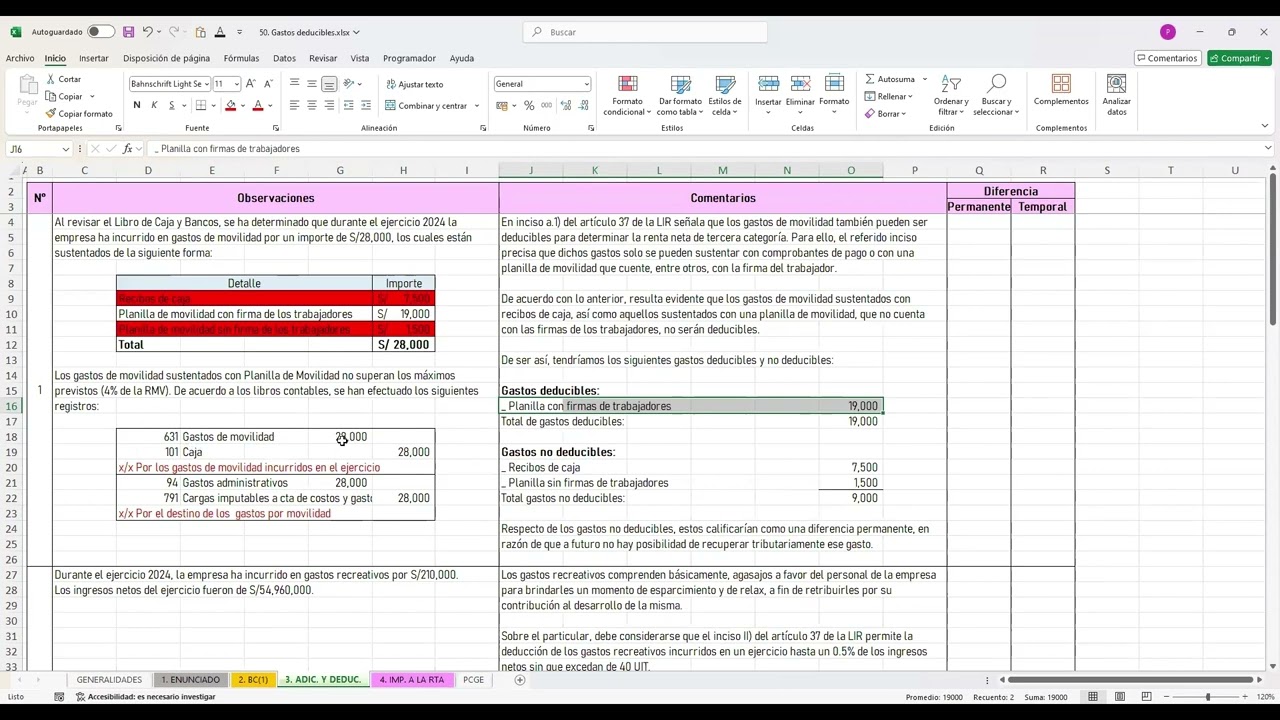Increase font size with the larger A icon

click(x=251, y=84)
